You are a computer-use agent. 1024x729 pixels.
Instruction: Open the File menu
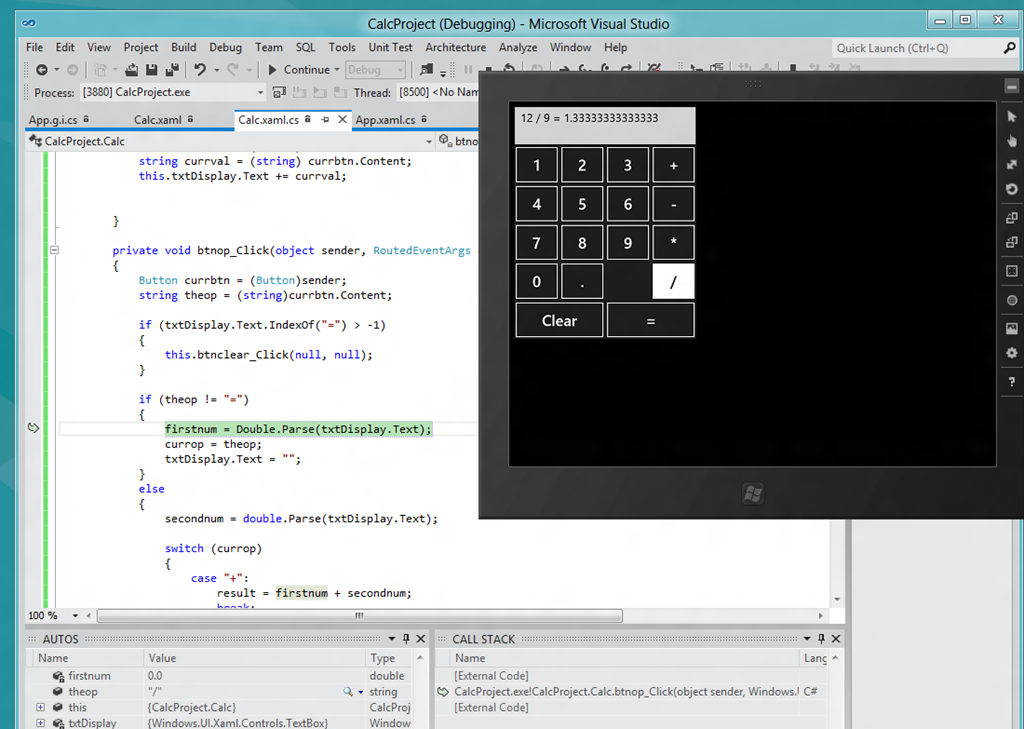[35, 47]
